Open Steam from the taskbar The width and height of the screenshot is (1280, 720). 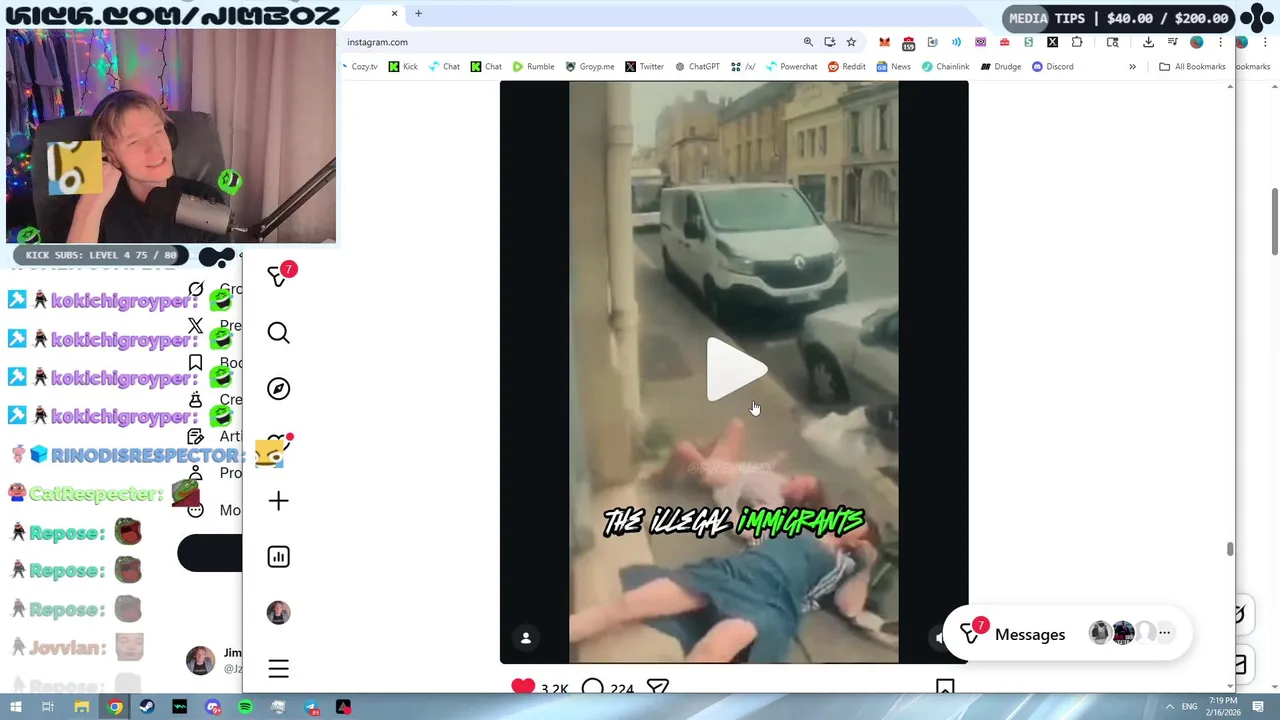147,707
